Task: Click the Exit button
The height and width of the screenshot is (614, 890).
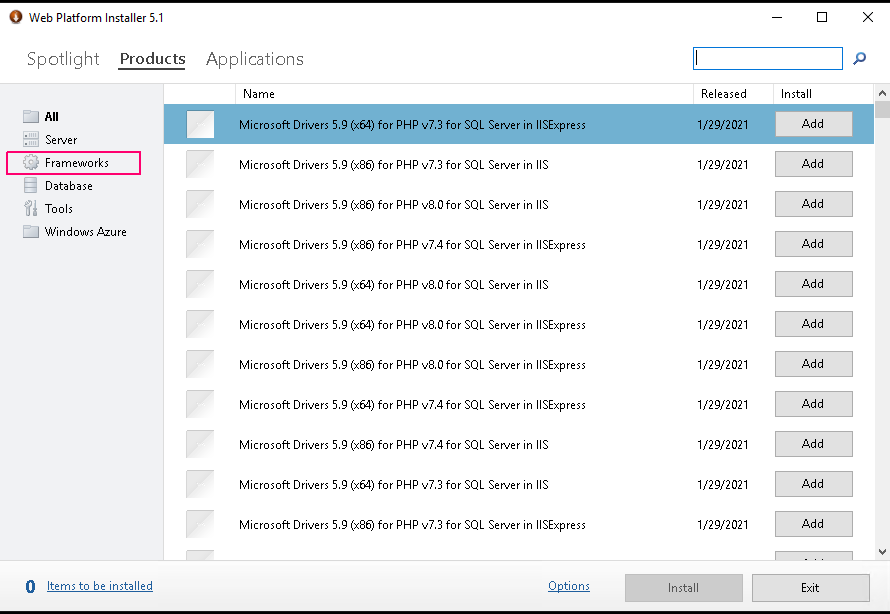Action: (x=811, y=588)
